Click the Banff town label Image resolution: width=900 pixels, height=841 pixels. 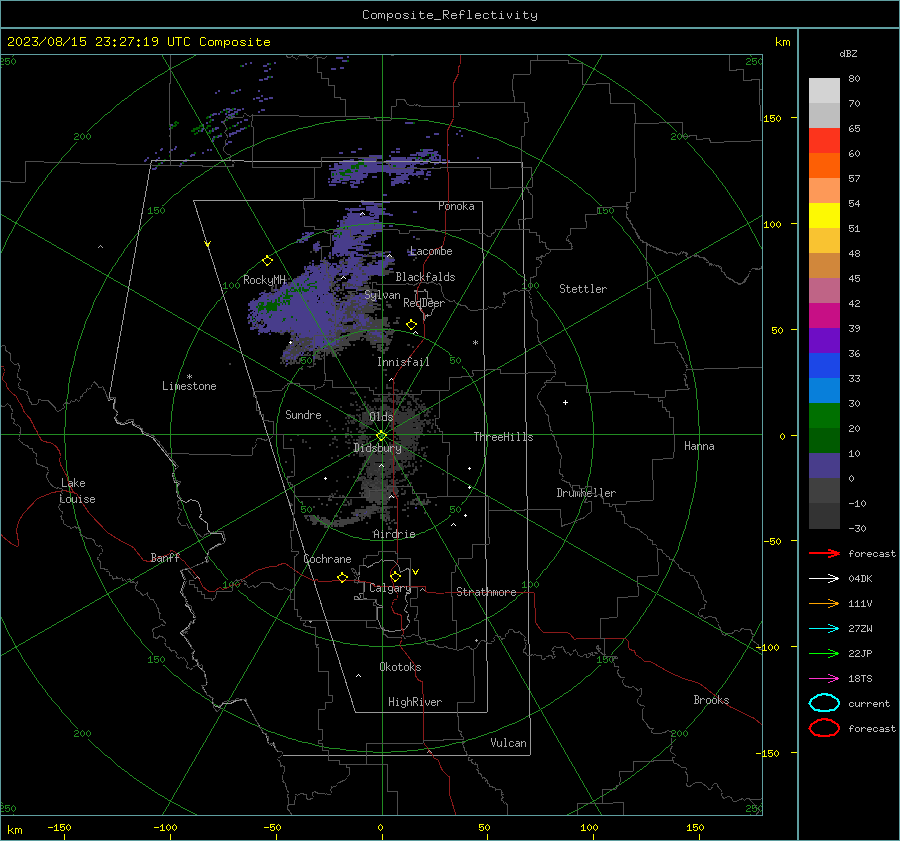pyautogui.click(x=165, y=557)
